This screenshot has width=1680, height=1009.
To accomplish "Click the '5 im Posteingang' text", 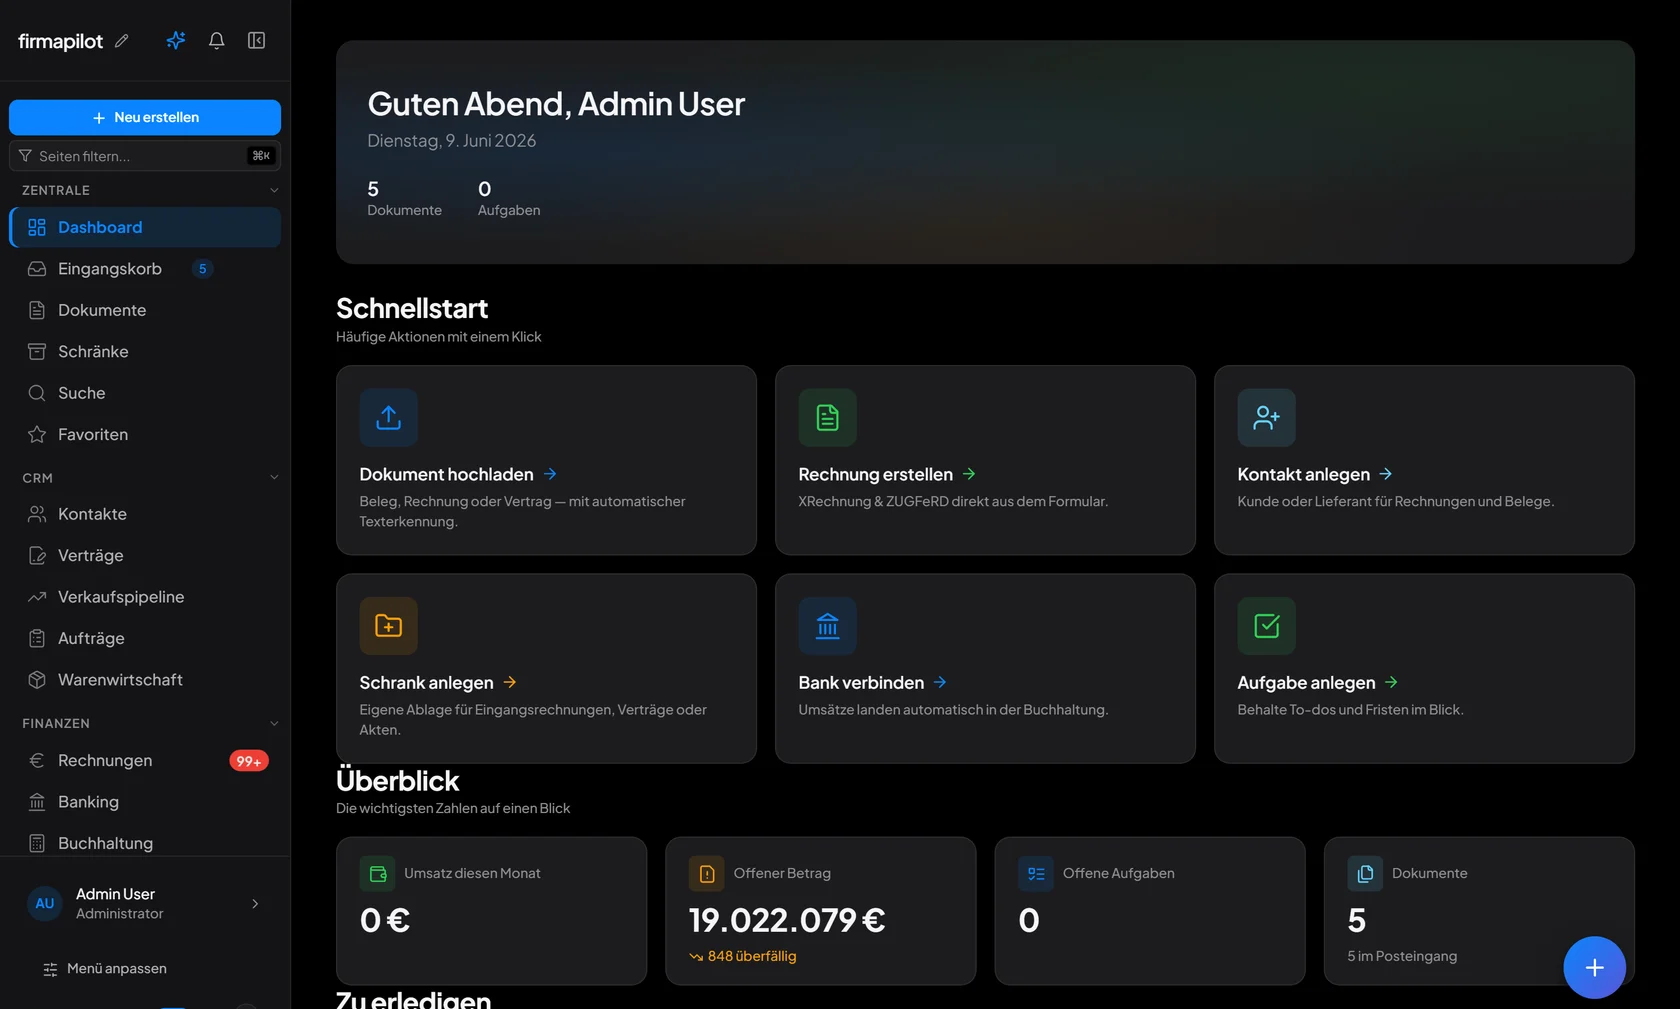I will (1402, 956).
